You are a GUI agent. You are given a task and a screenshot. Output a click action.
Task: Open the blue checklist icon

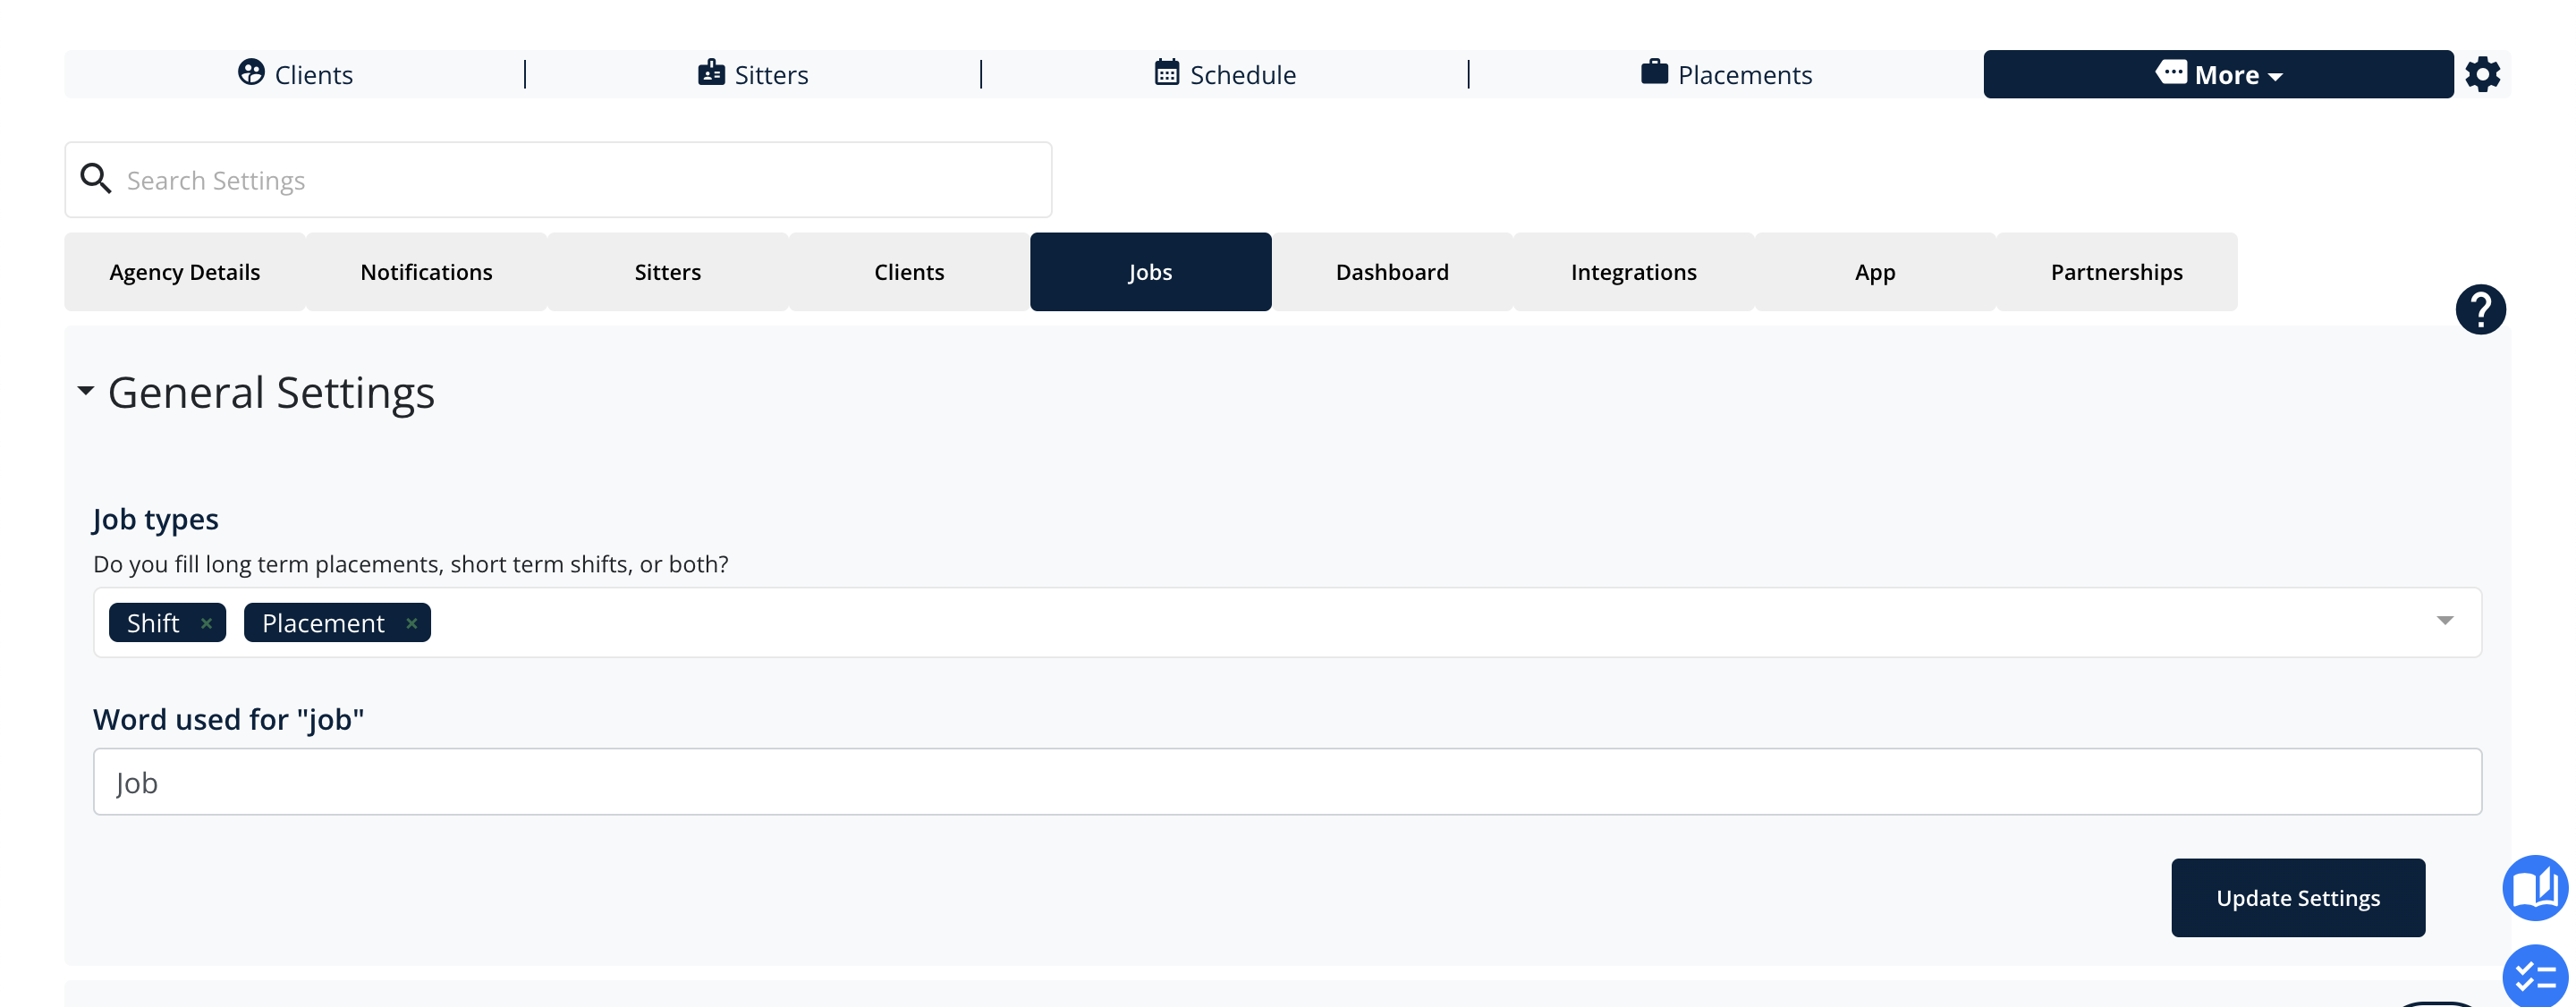tap(2535, 977)
